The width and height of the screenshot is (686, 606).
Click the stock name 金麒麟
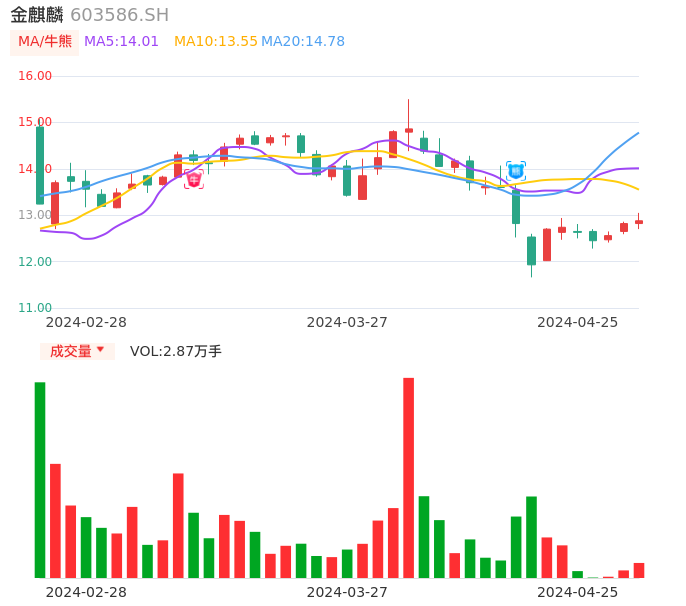click(37, 15)
